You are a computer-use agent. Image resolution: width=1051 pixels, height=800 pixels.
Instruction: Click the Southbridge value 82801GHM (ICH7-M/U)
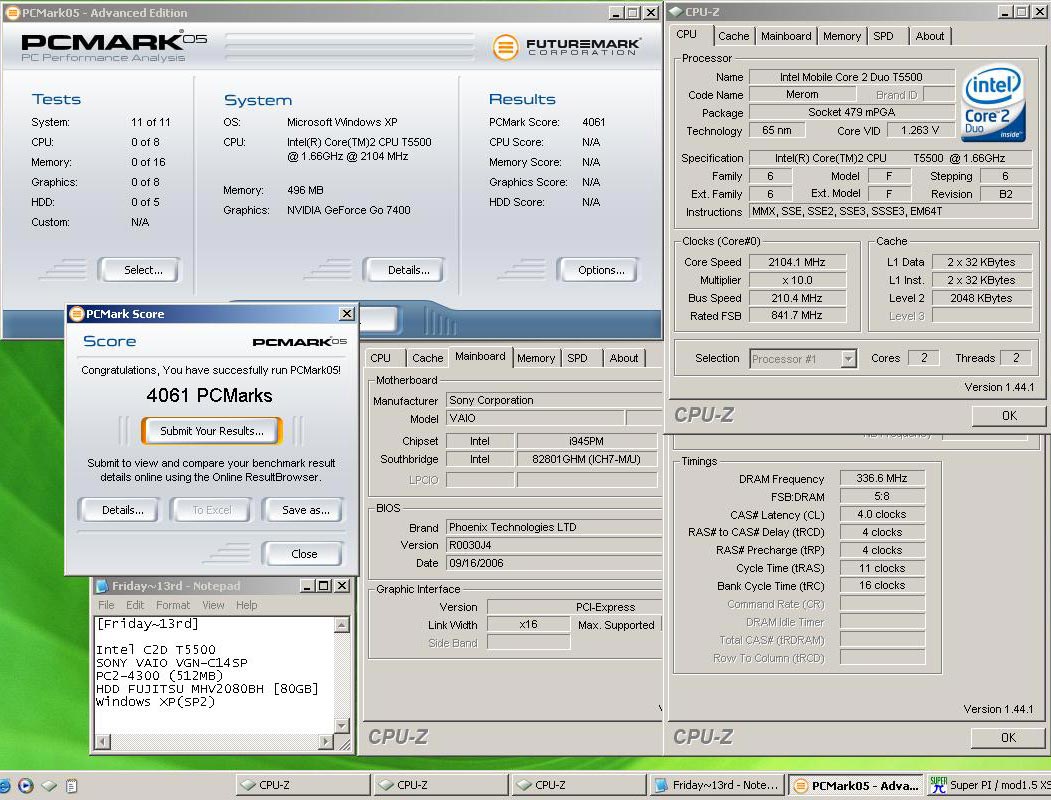[x=586, y=459]
